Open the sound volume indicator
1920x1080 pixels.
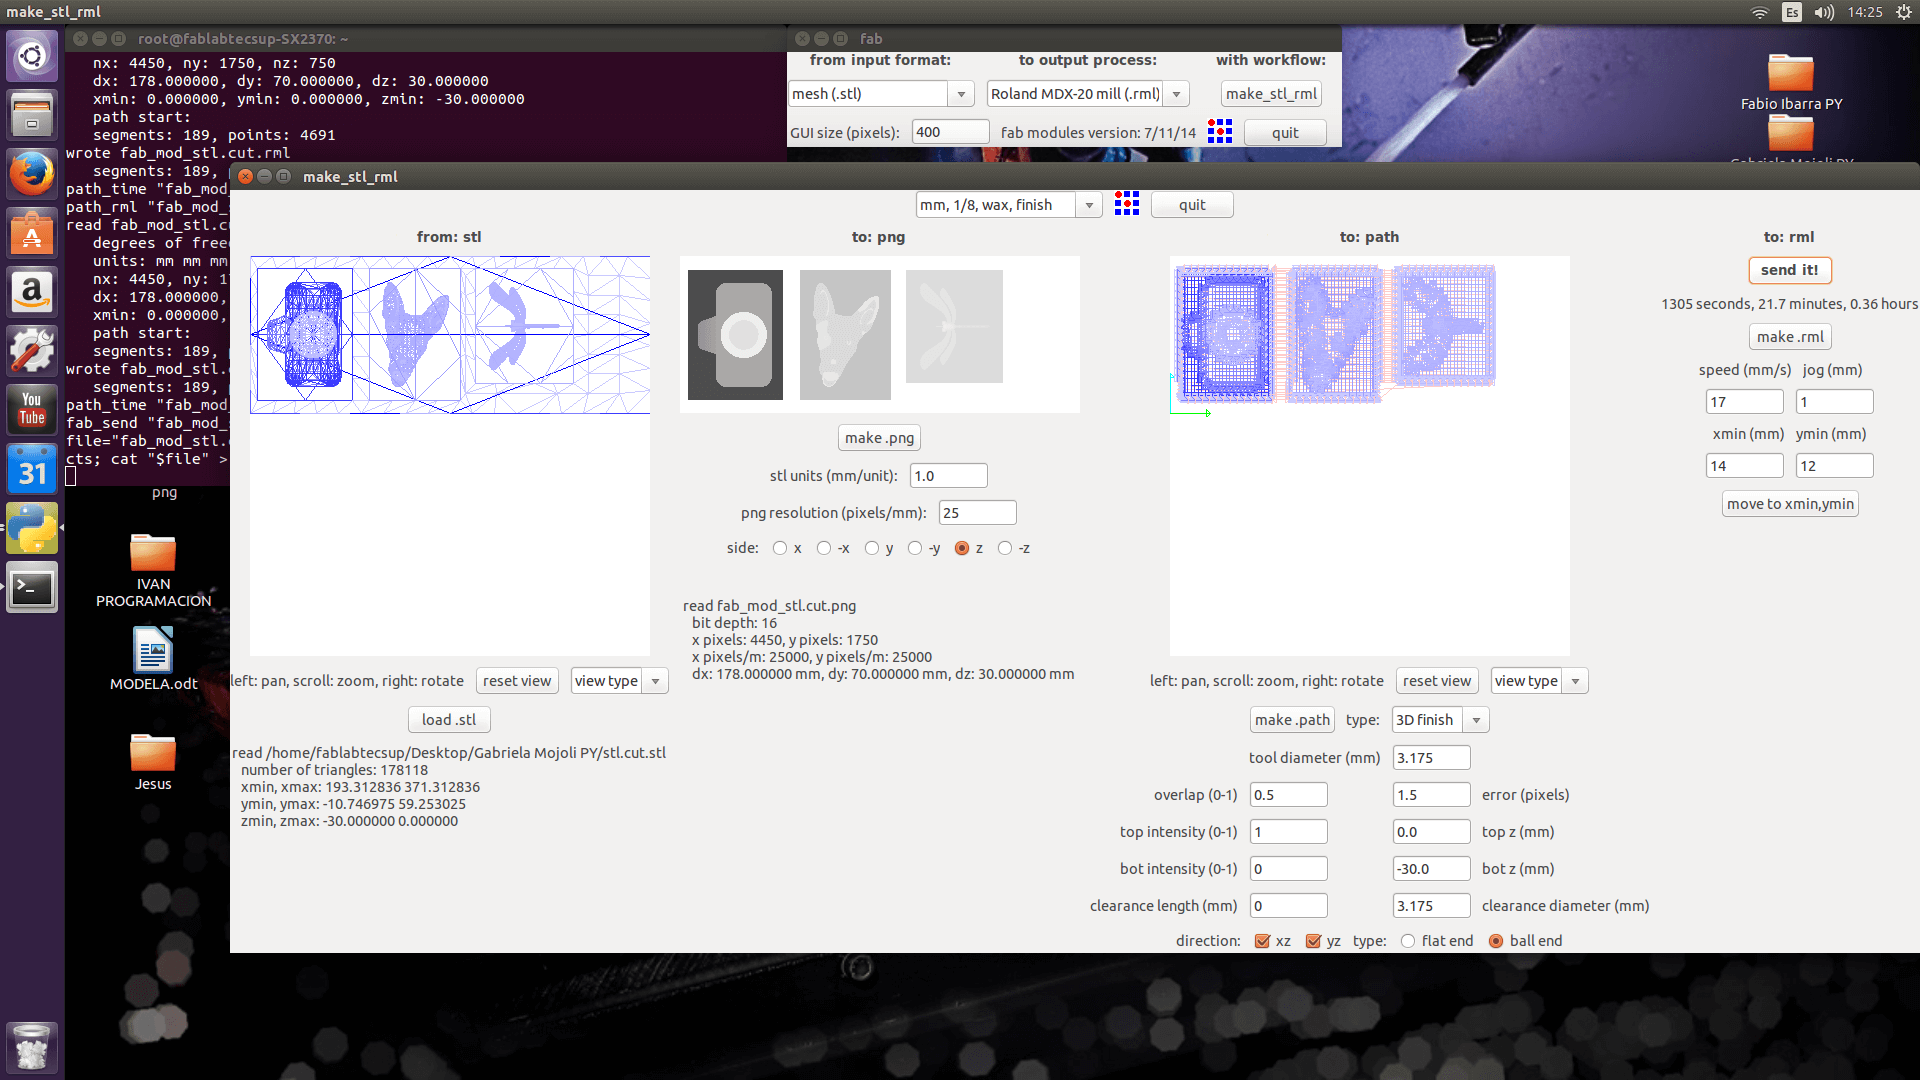(1824, 12)
